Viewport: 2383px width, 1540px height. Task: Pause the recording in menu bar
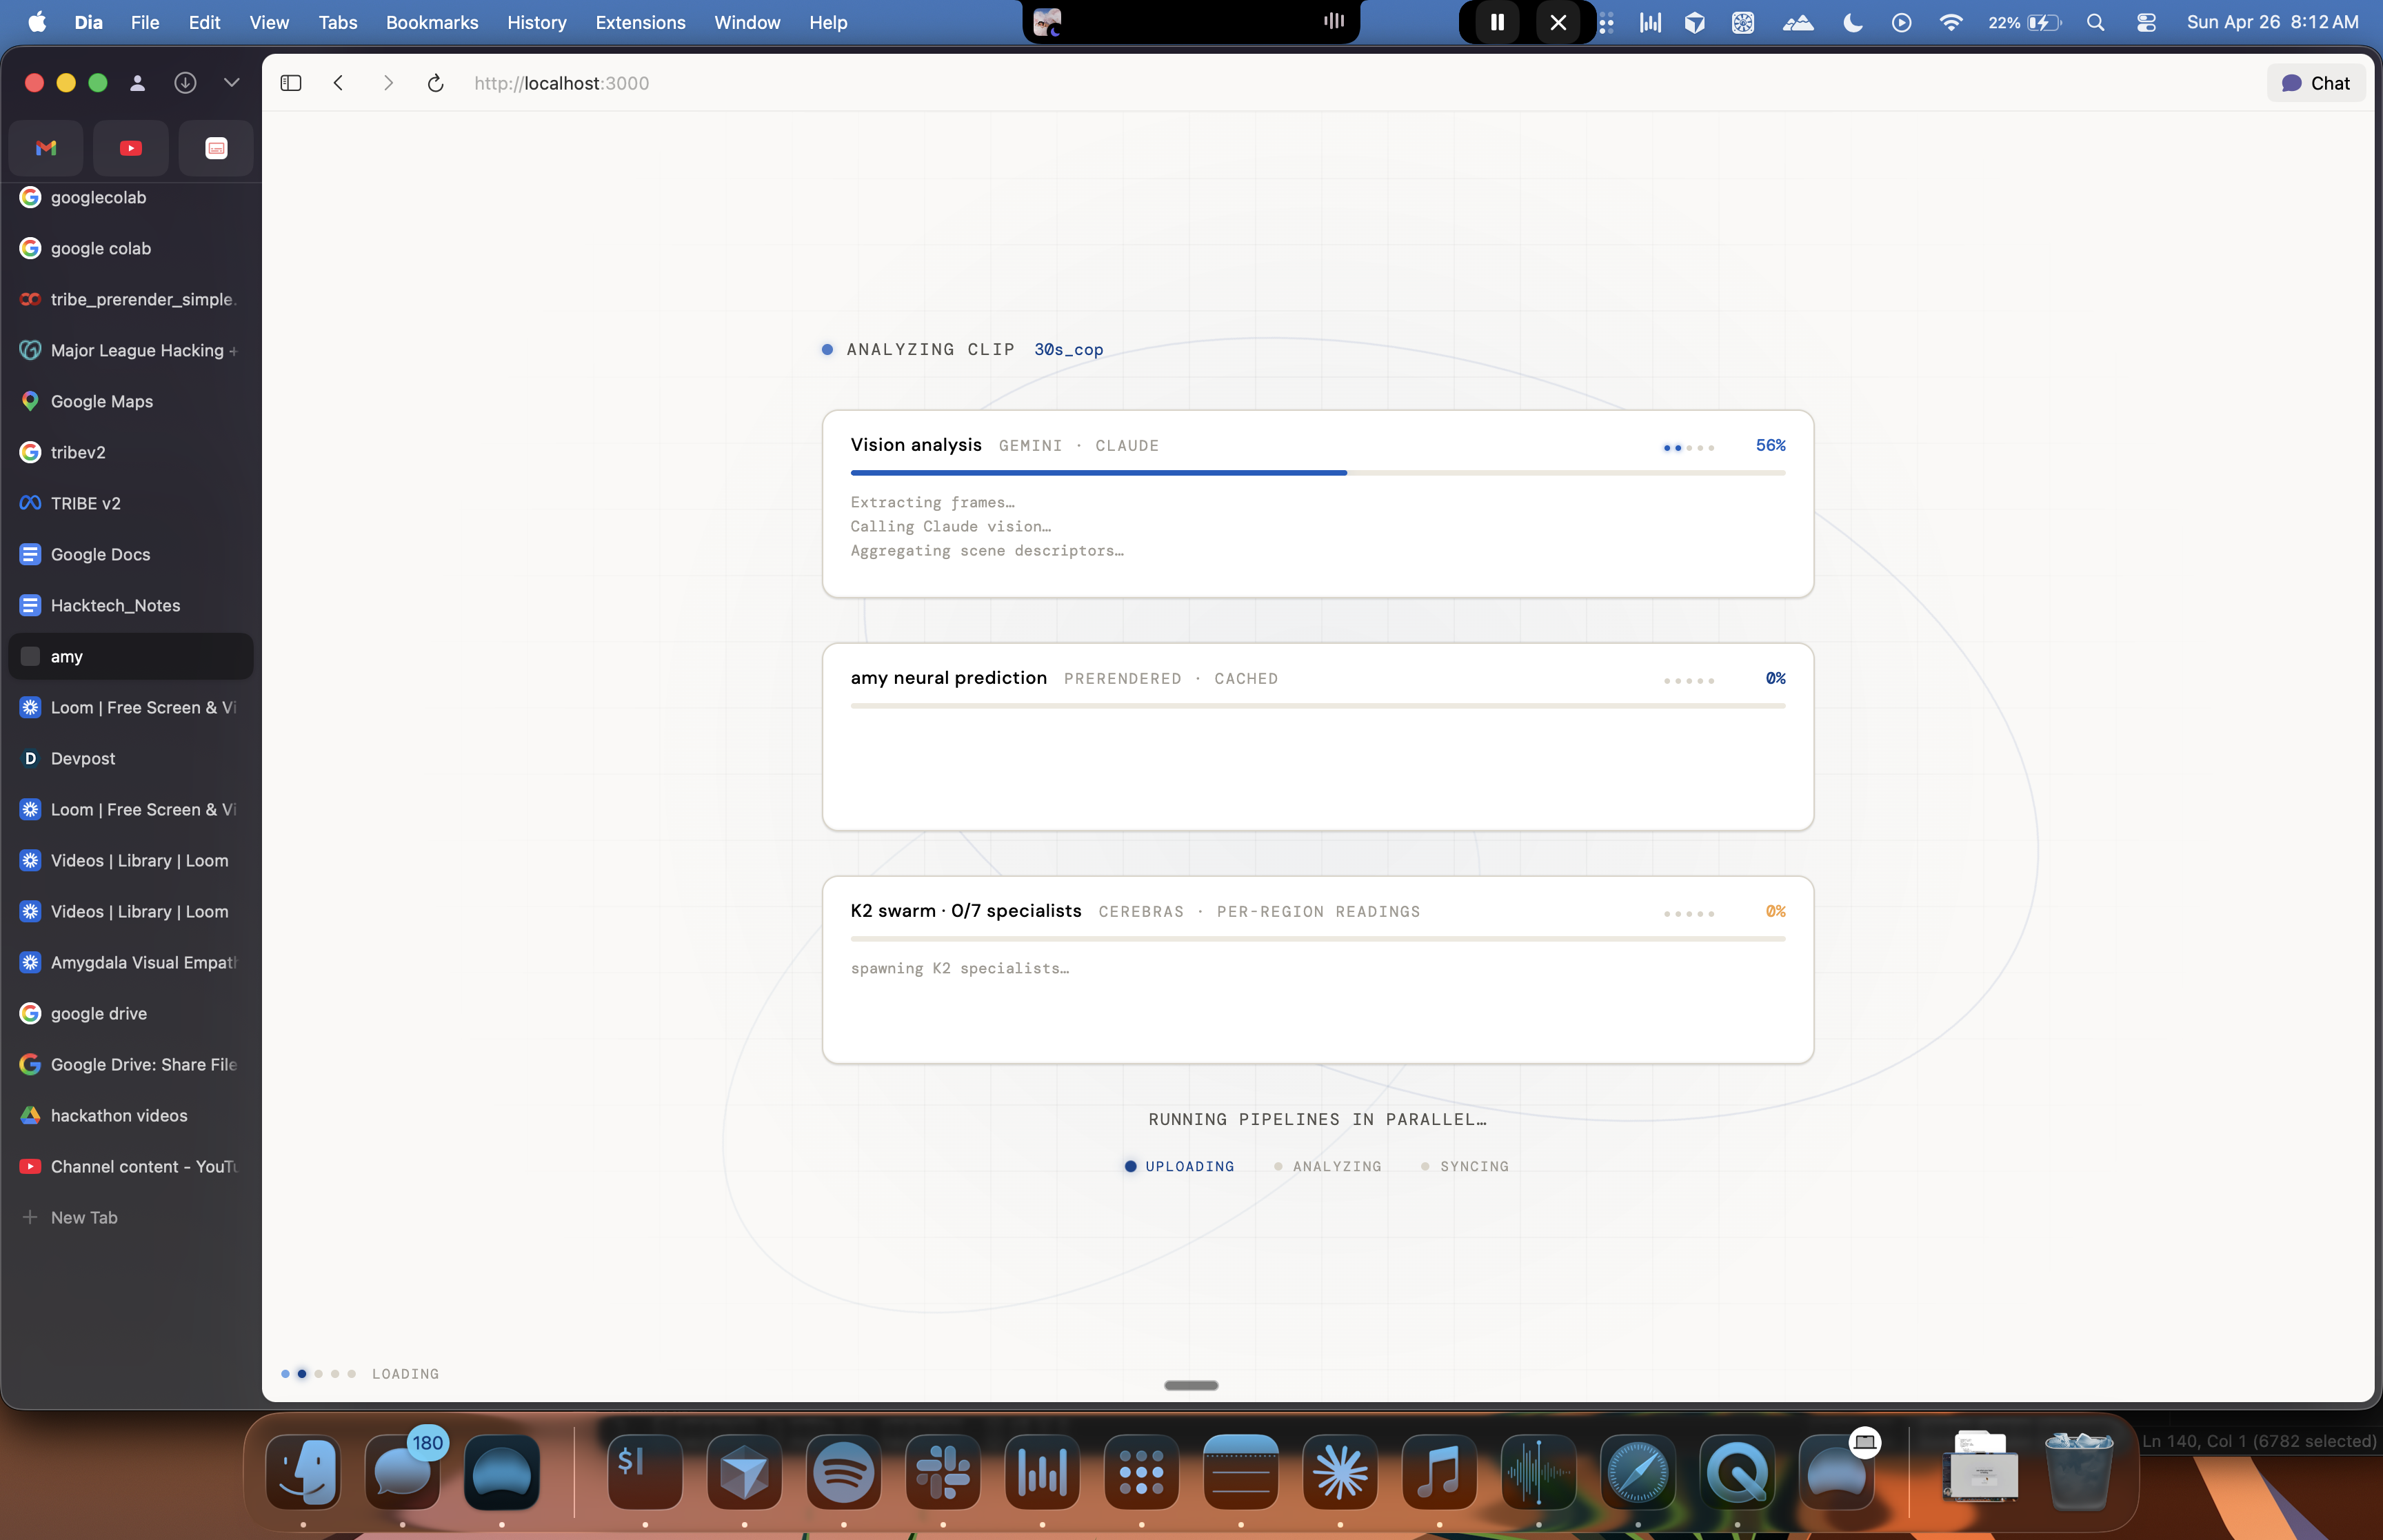point(1497,22)
